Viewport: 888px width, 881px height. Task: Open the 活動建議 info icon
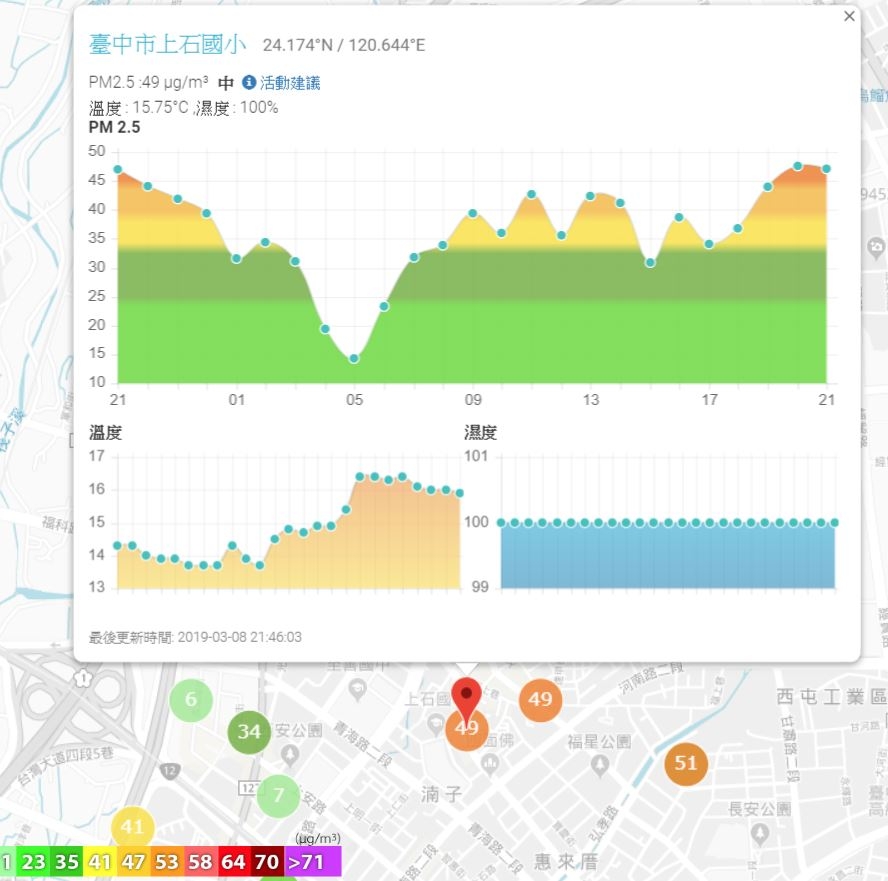click(249, 82)
